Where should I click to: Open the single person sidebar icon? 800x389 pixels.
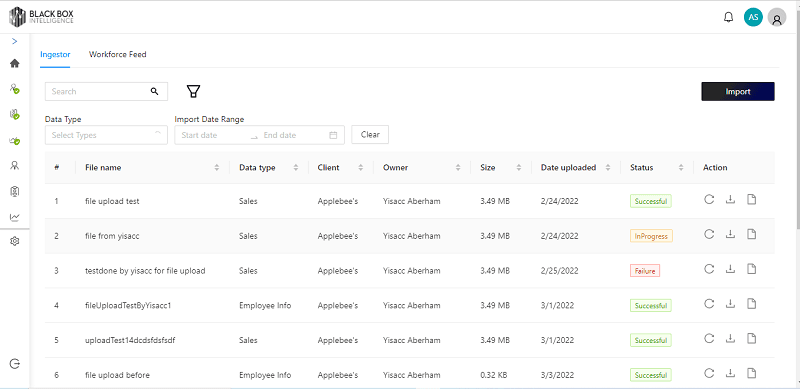point(15,165)
